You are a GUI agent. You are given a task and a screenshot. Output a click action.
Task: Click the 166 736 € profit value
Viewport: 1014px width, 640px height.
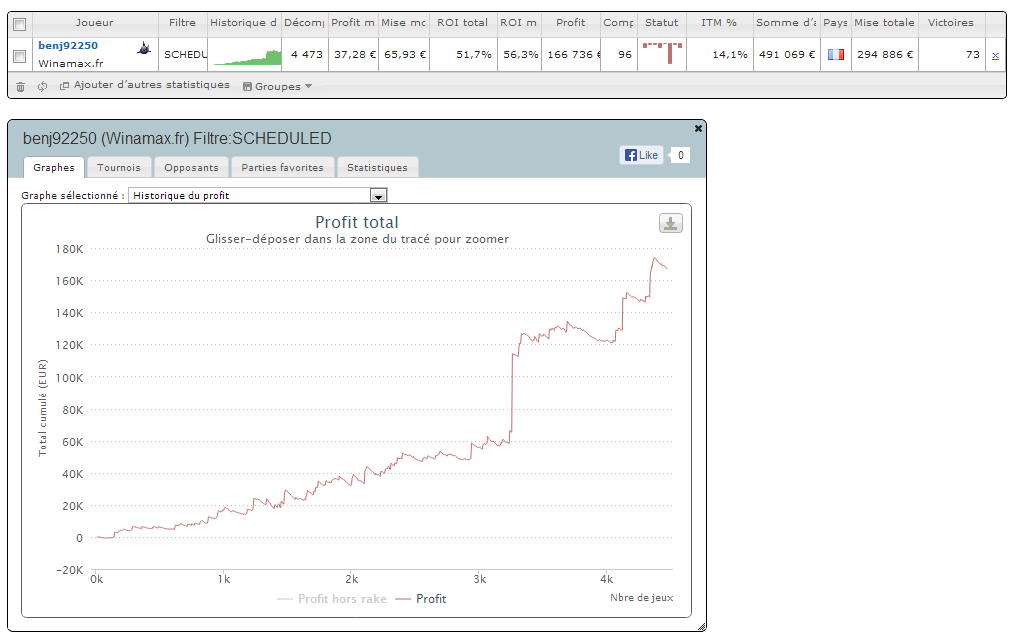point(574,55)
